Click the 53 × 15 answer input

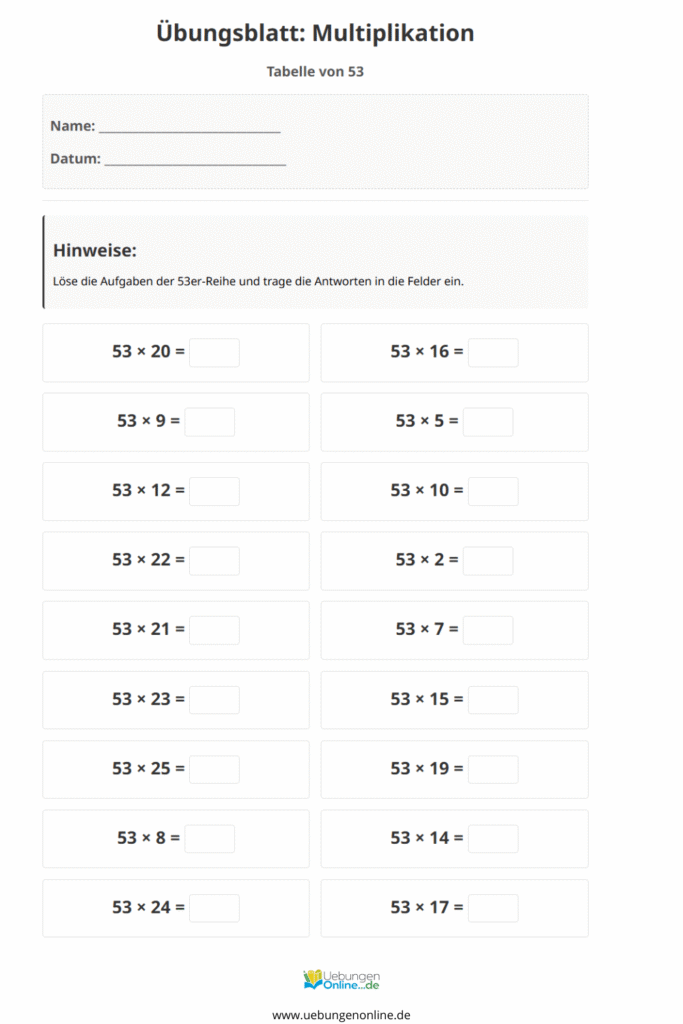pyautogui.click(x=493, y=700)
